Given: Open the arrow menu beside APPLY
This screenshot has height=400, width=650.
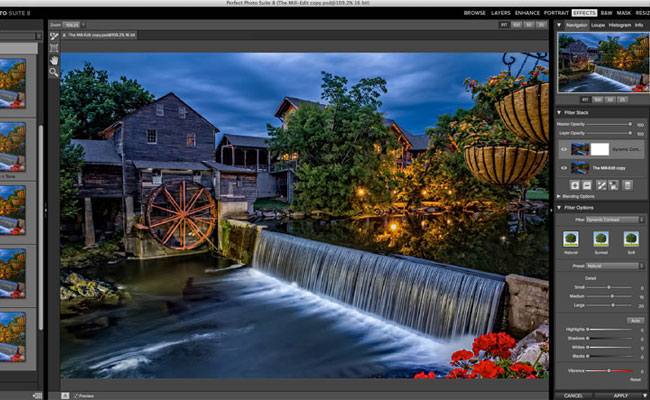Looking at the screenshot, I should click(x=645, y=395).
